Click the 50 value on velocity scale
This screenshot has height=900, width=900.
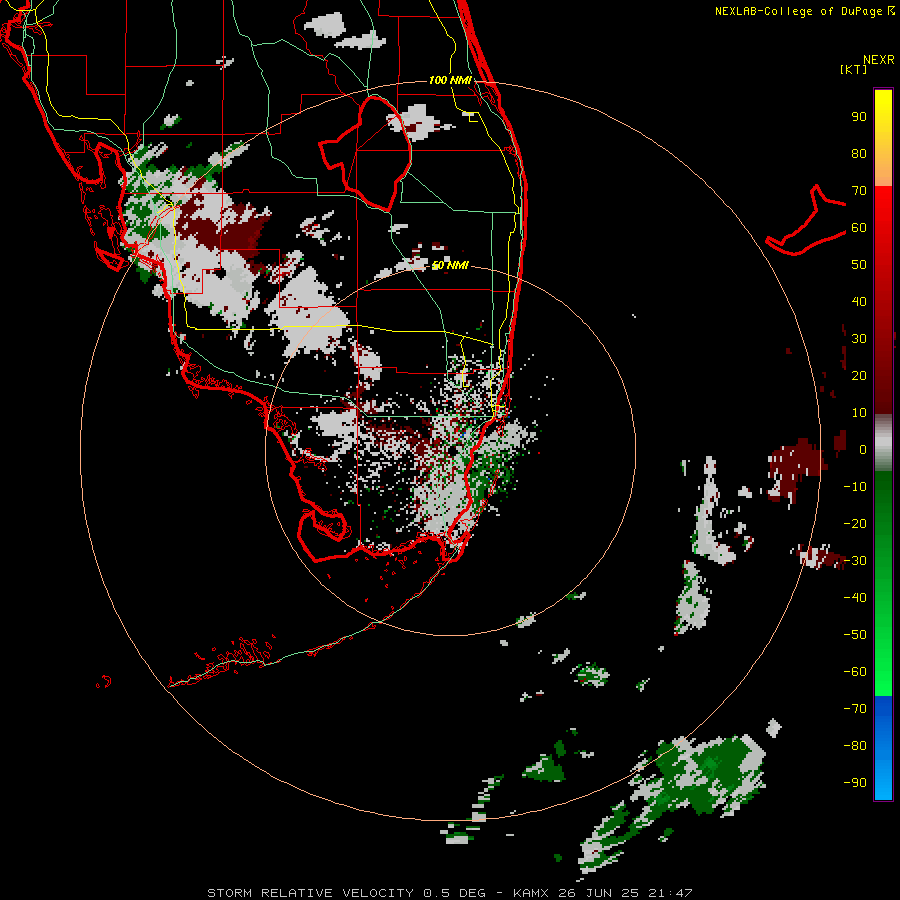pos(859,265)
